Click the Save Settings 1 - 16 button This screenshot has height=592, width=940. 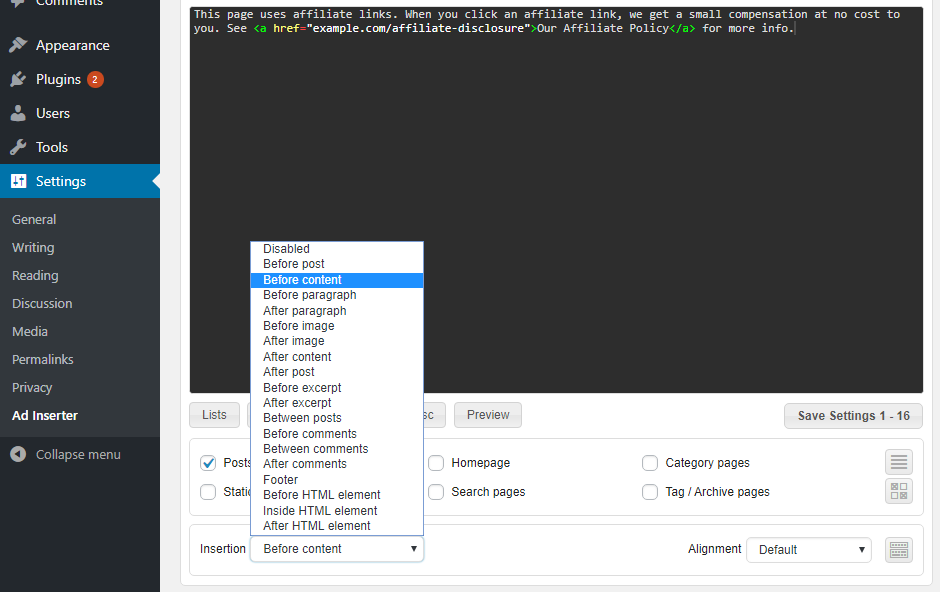[853, 416]
